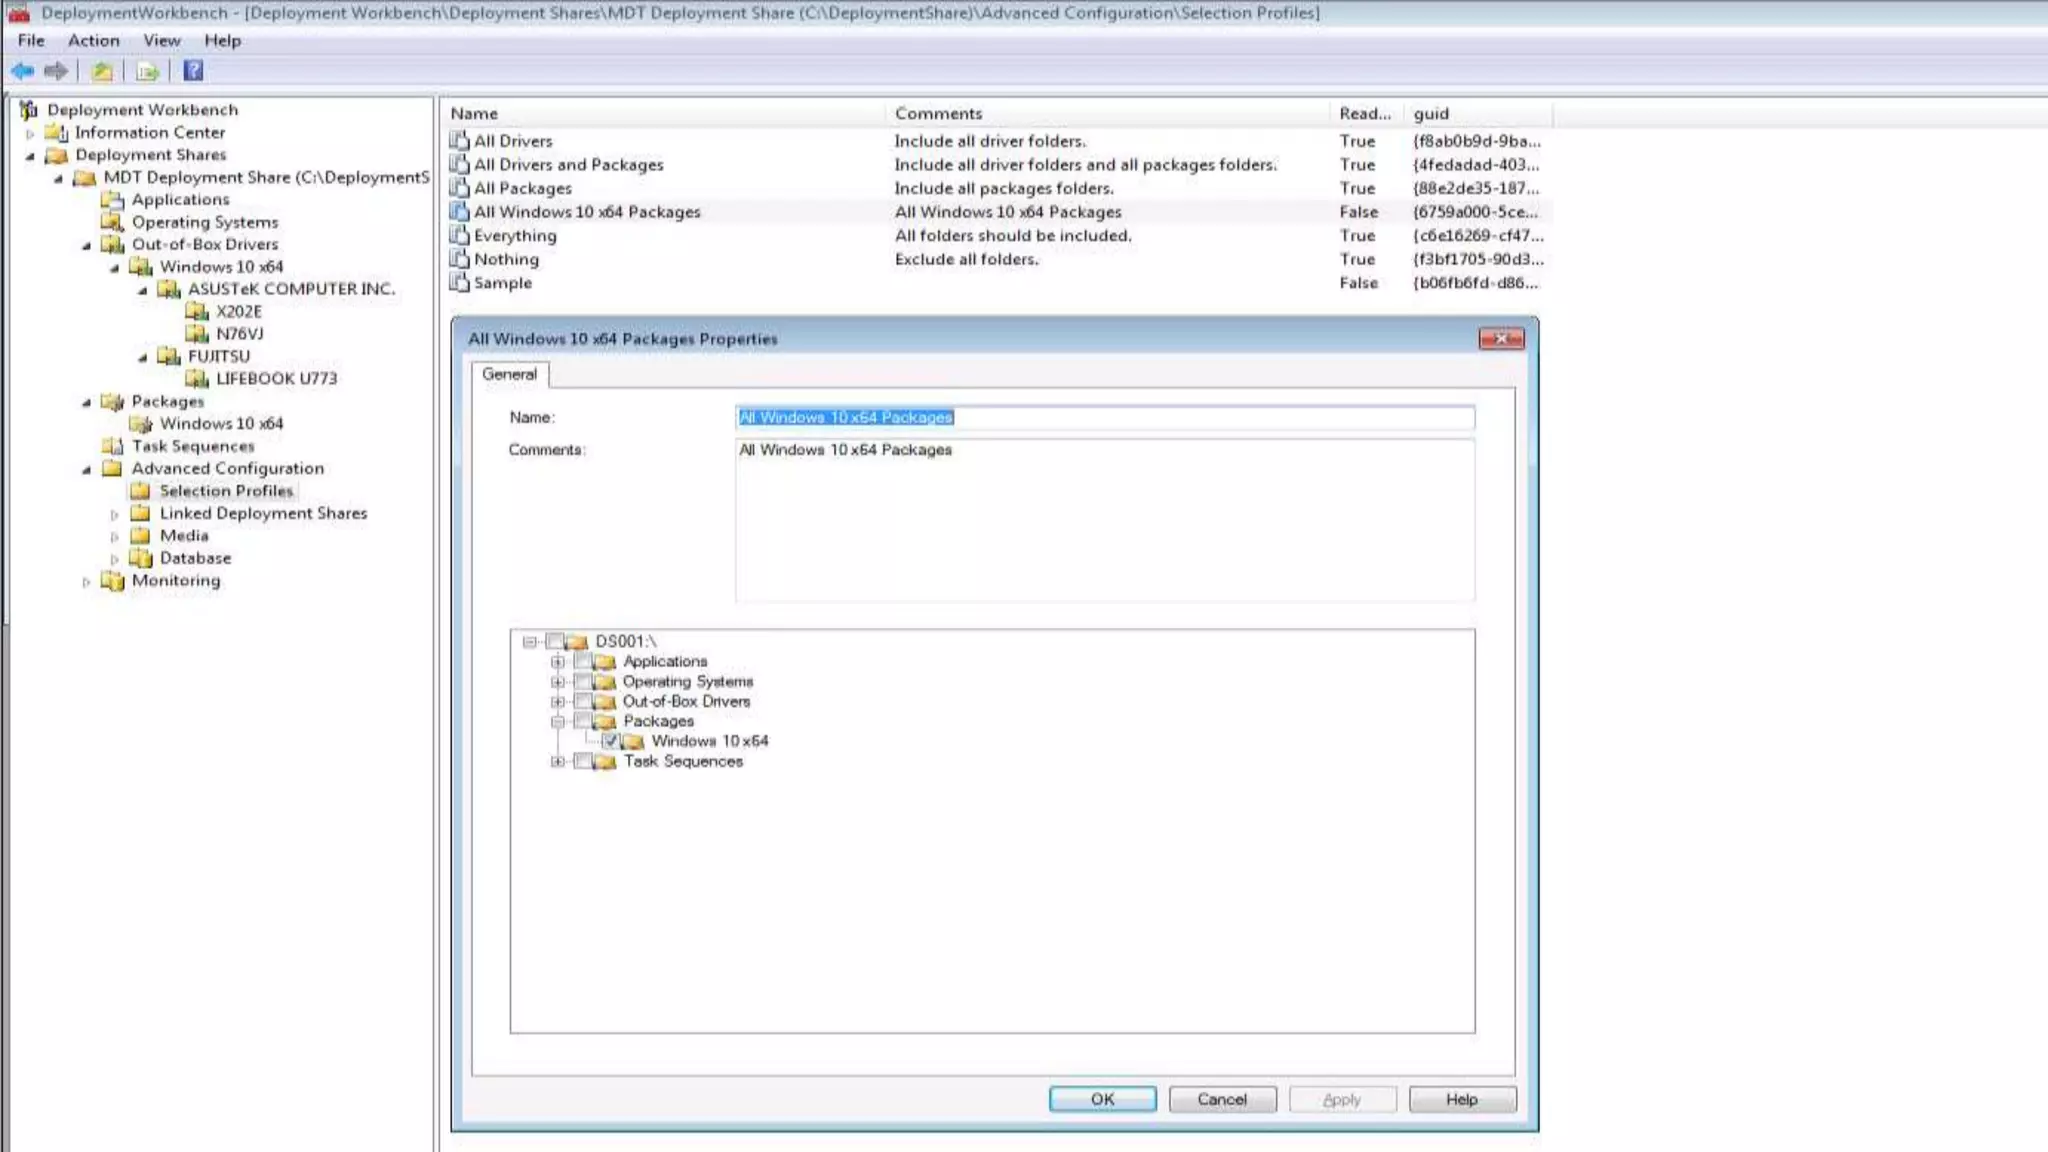This screenshot has width=2048, height=1152.
Task: Open the Action menu
Action: pyautogui.click(x=93, y=41)
